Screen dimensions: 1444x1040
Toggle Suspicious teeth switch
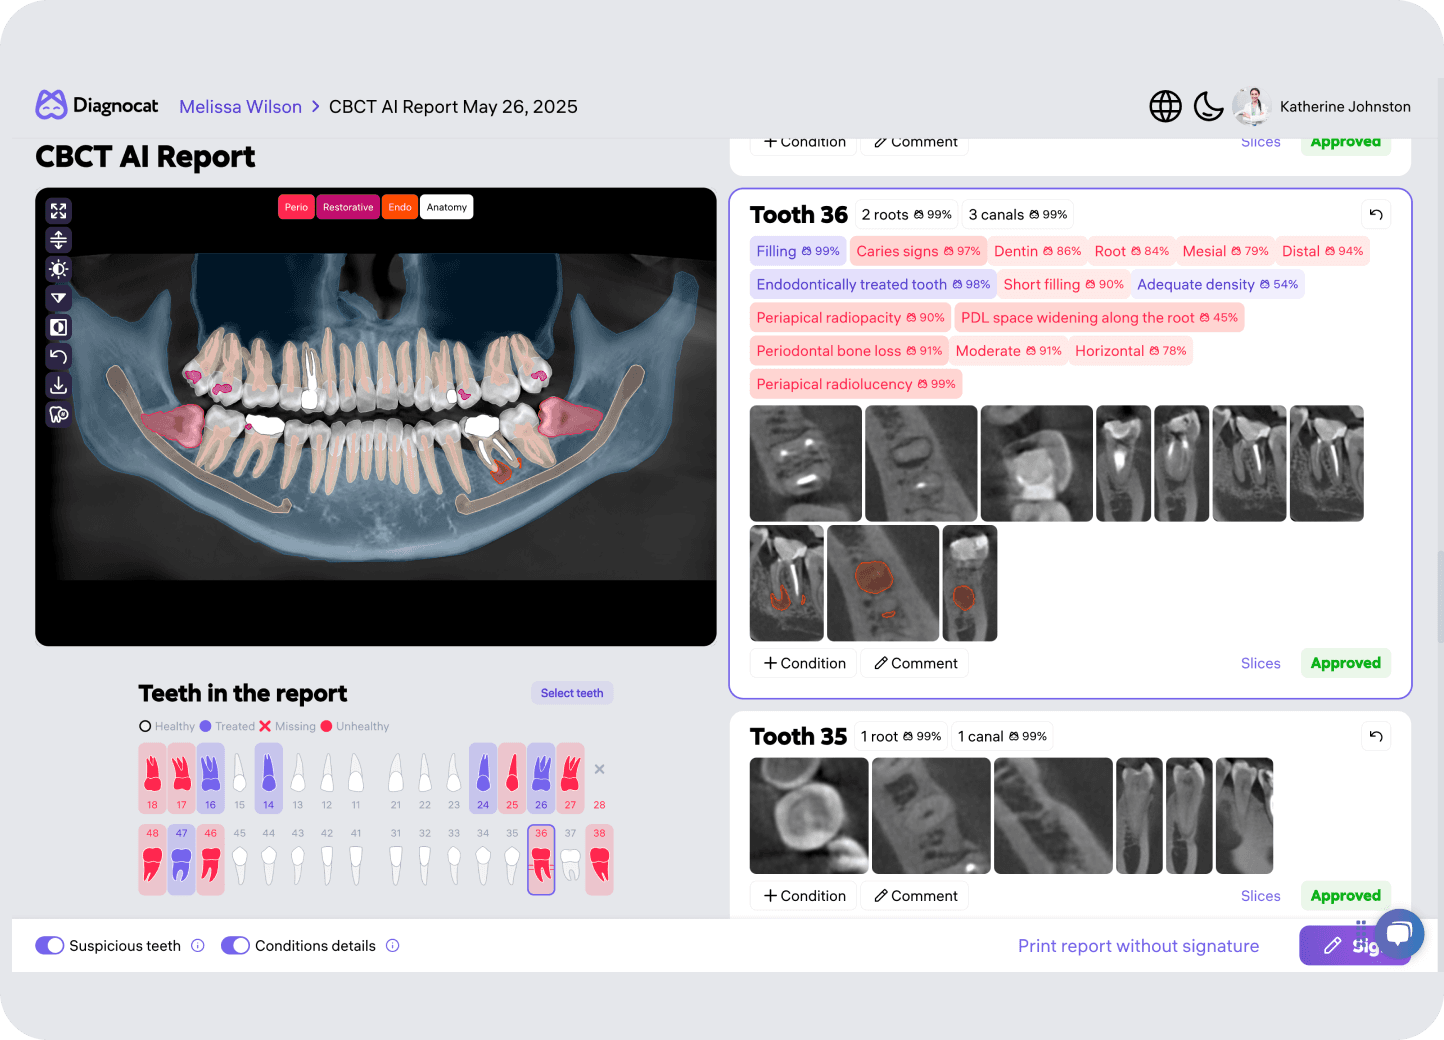pyautogui.click(x=50, y=945)
